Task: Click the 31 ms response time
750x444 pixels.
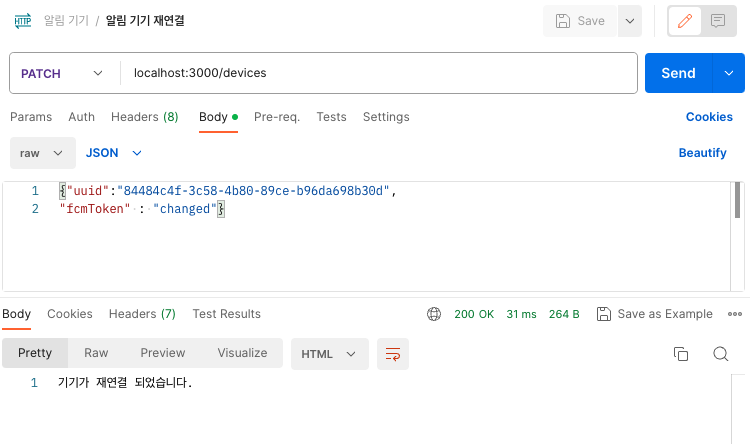Action: (521, 314)
